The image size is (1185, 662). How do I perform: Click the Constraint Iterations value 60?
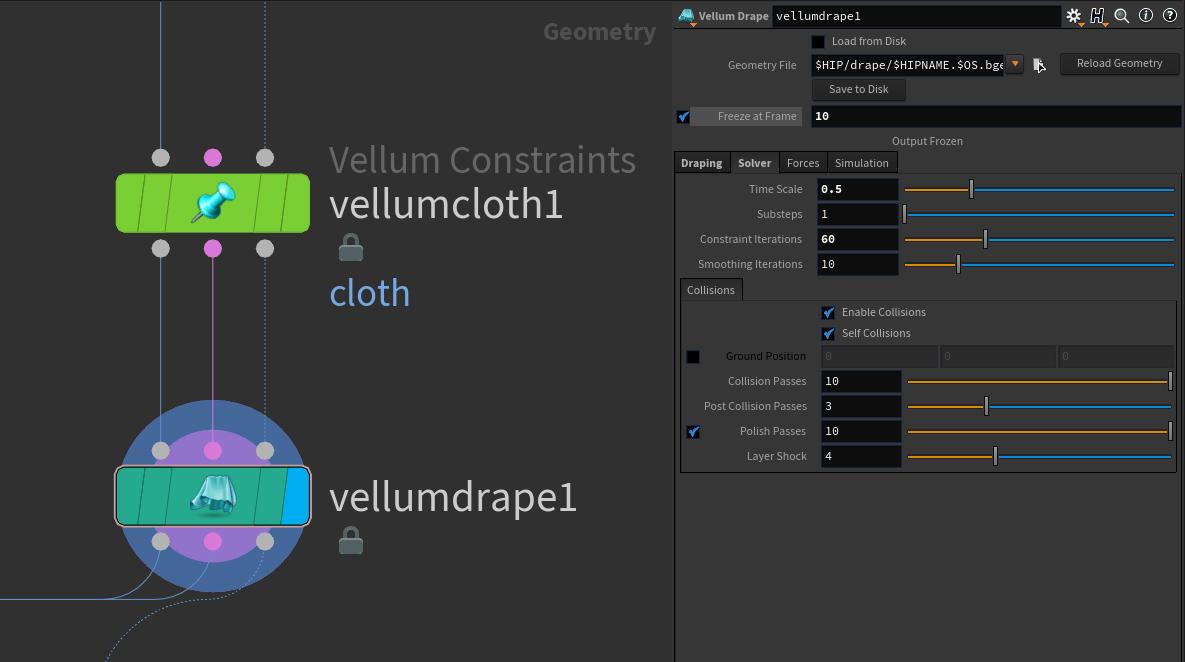pos(858,240)
